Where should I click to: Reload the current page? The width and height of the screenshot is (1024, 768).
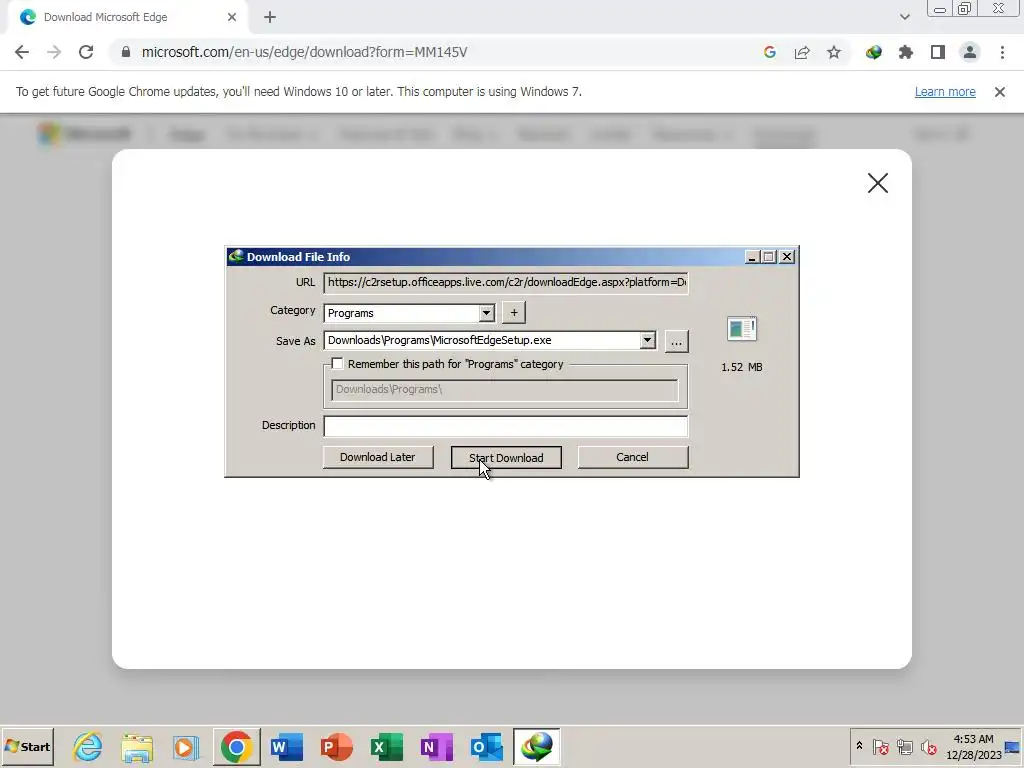(86, 52)
